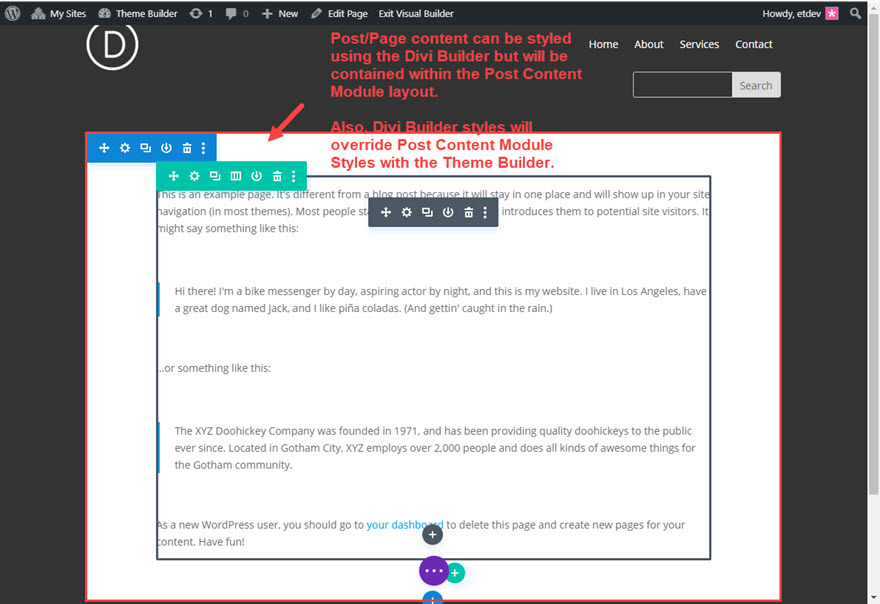The height and width of the screenshot is (604, 880).
Task: Click the WordPress logo in admin bar
Action: point(12,13)
